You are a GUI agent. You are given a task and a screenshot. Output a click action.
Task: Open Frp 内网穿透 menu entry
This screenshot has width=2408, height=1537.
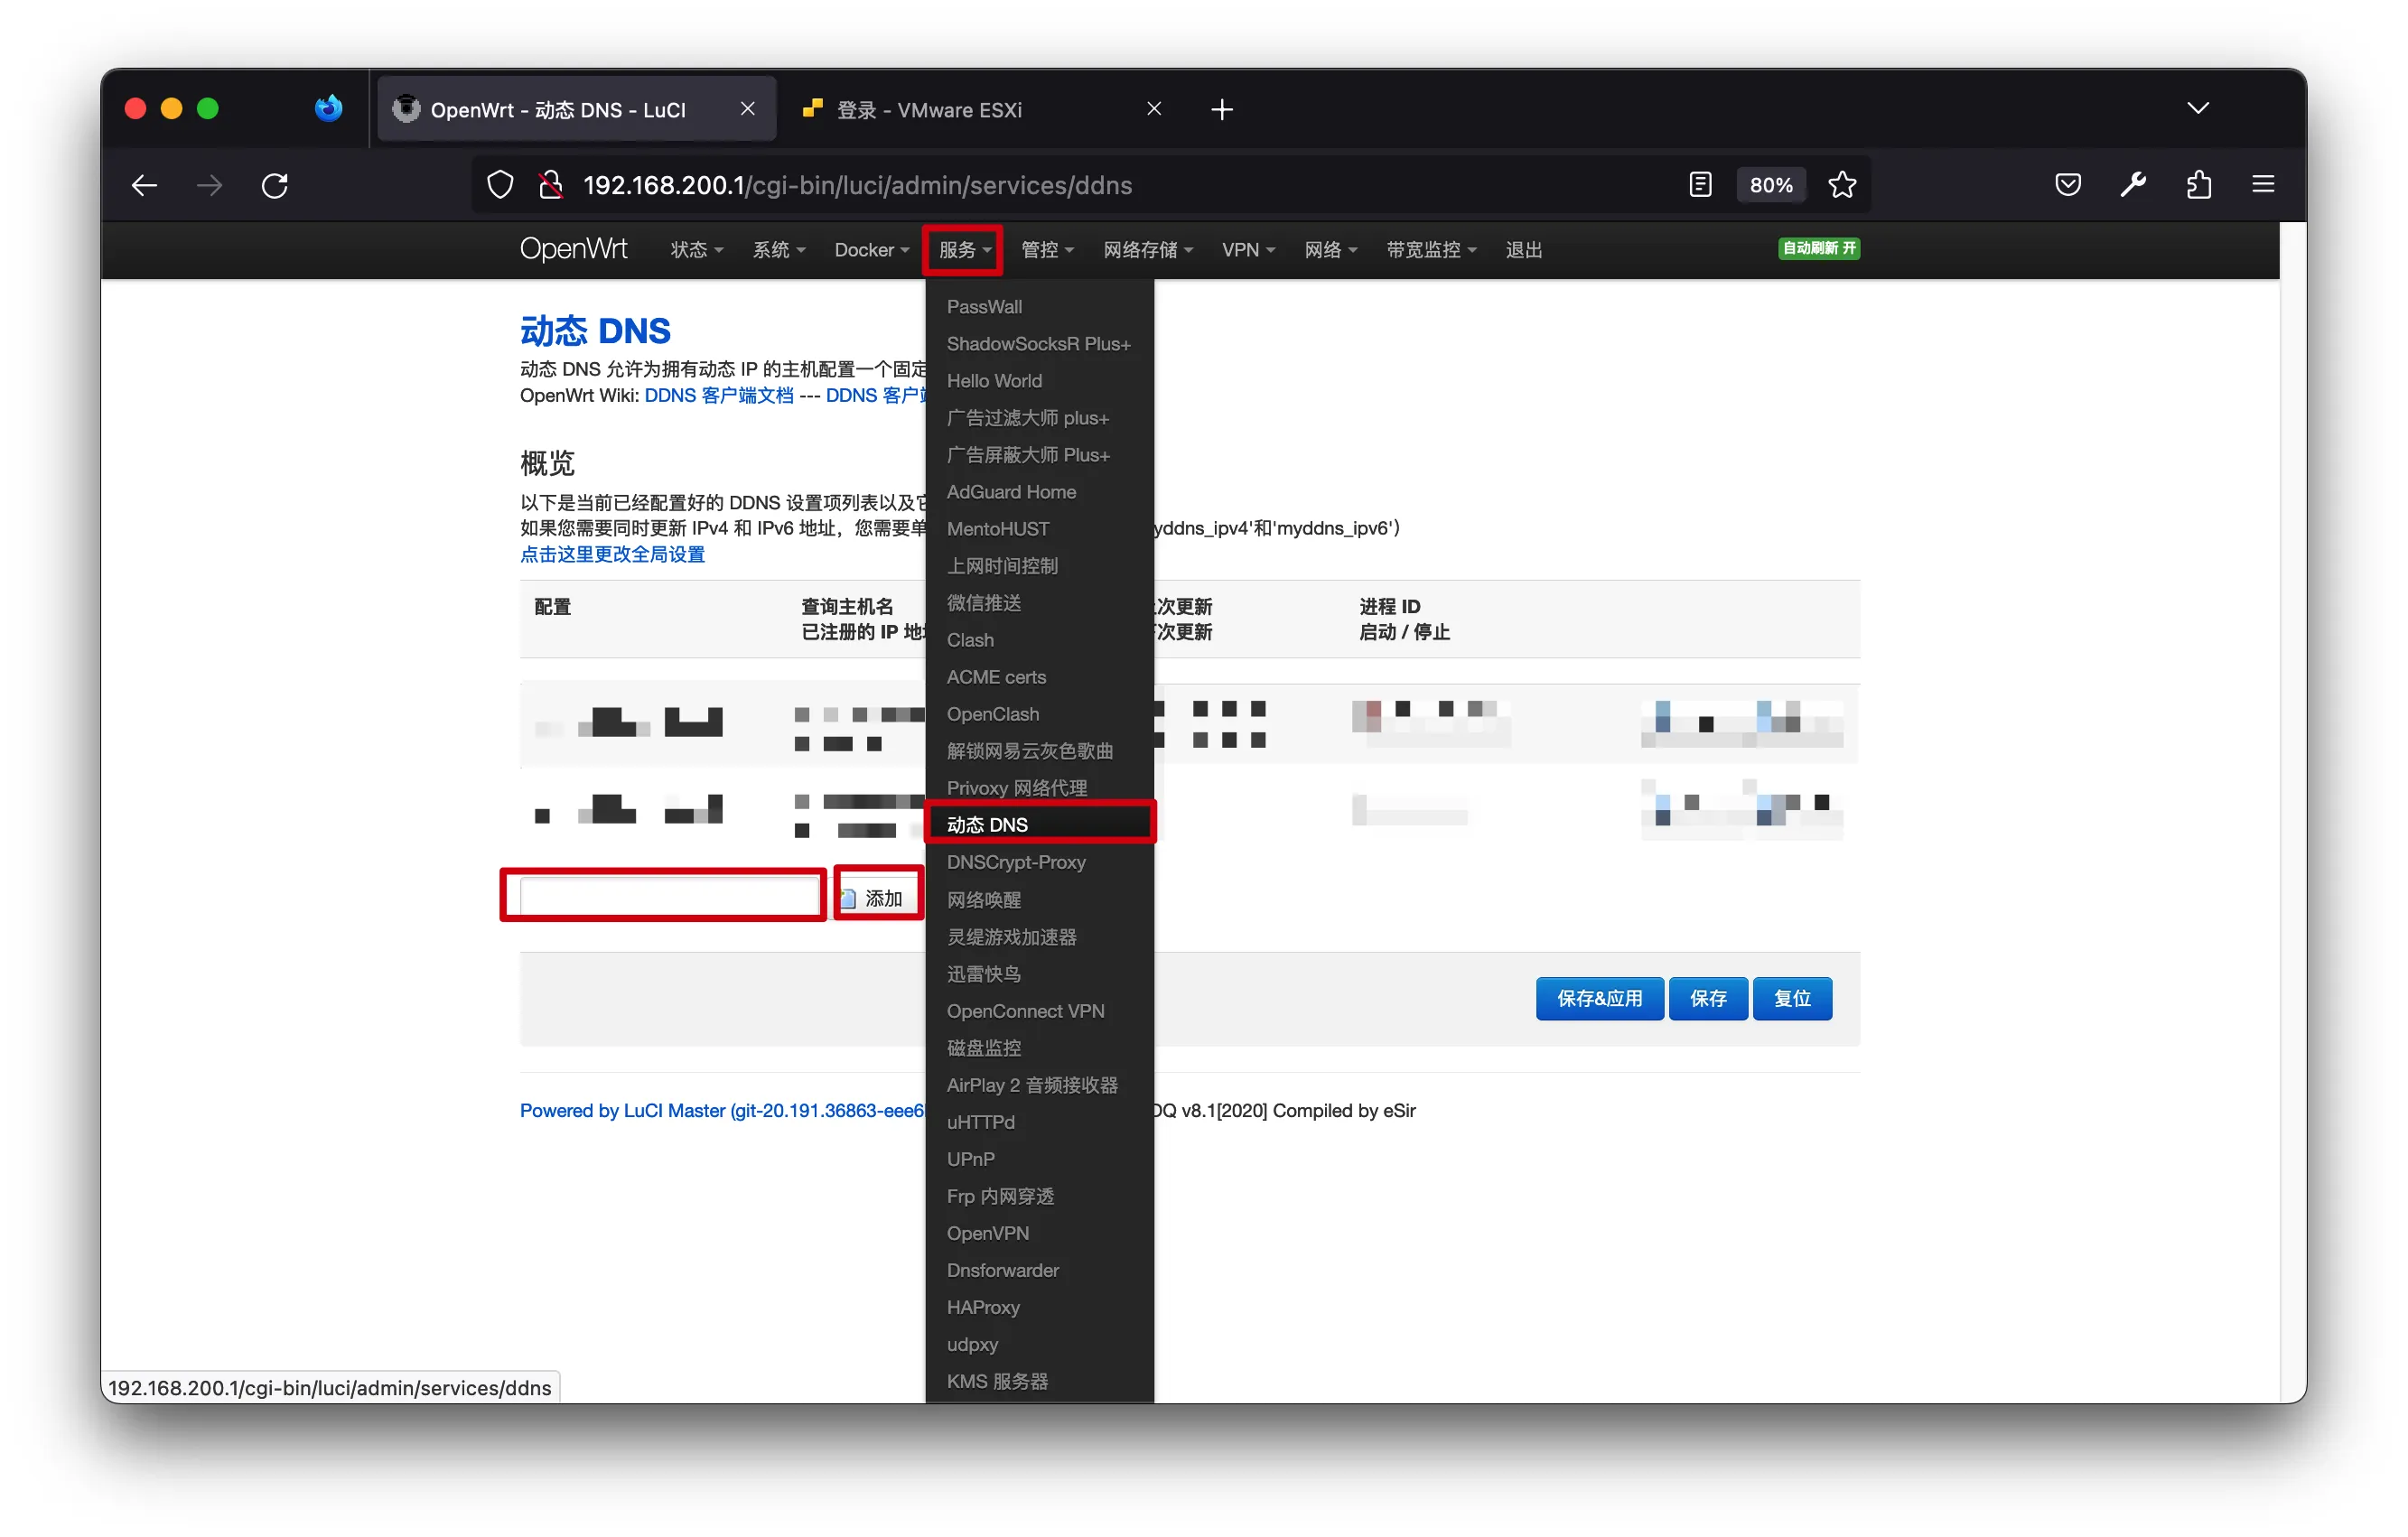tap(1039, 1196)
